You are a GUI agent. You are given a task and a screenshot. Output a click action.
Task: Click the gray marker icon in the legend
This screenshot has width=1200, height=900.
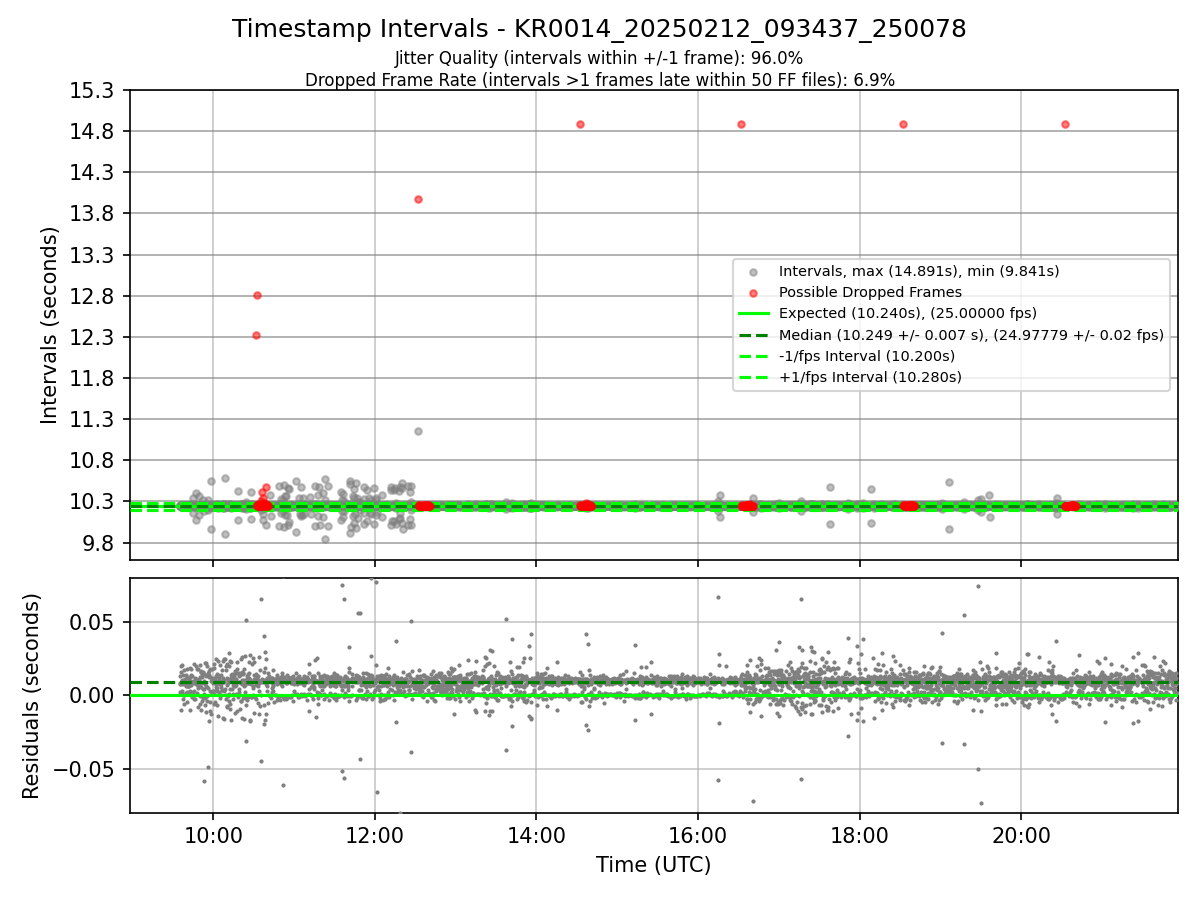(754, 271)
